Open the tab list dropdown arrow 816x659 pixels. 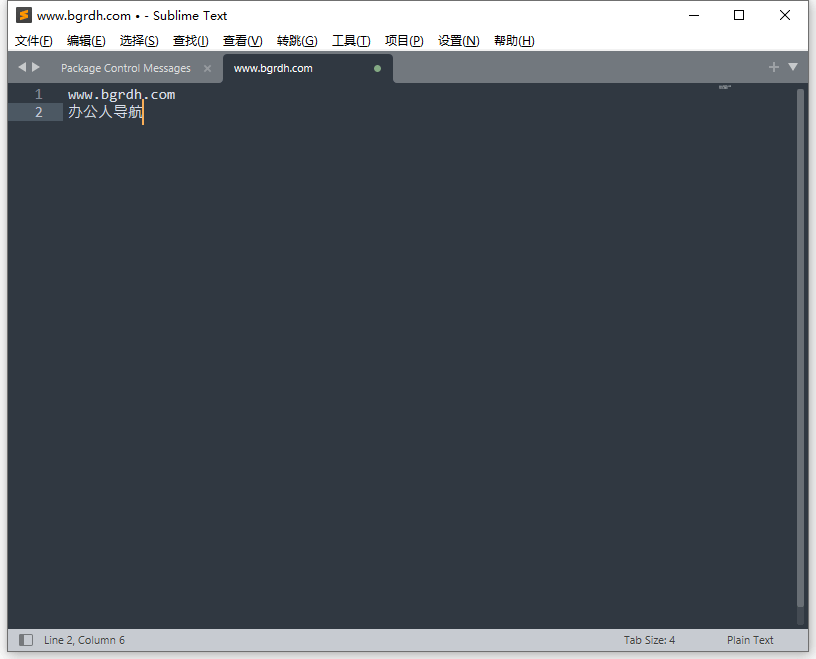pos(793,67)
